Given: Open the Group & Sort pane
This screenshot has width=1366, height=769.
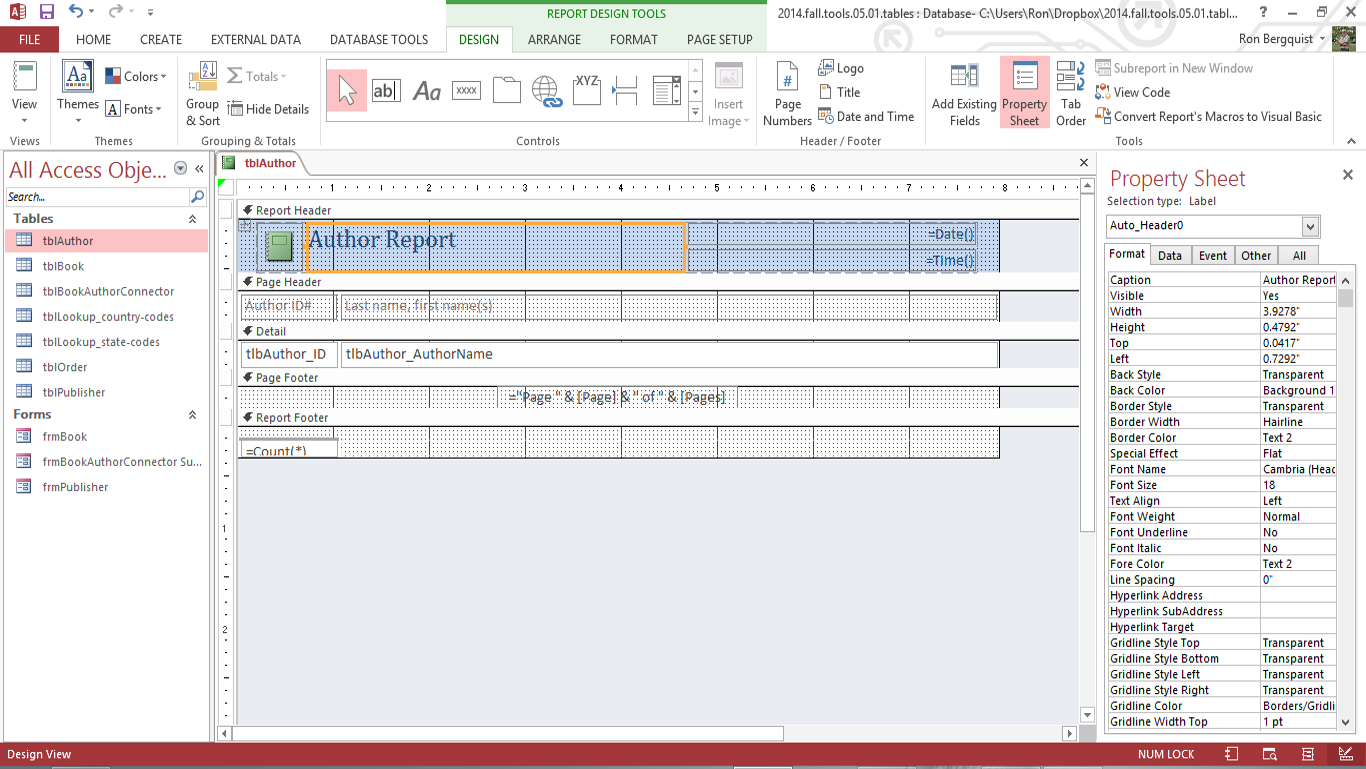Looking at the screenshot, I should click(x=203, y=98).
